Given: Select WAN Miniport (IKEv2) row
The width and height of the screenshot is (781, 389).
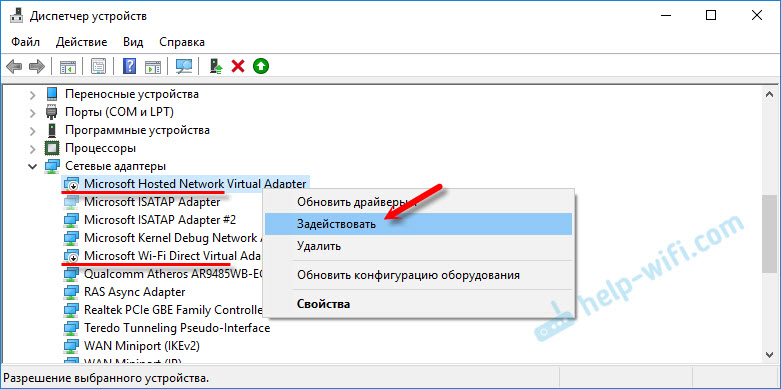Looking at the screenshot, I should pyautogui.click(x=142, y=346).
